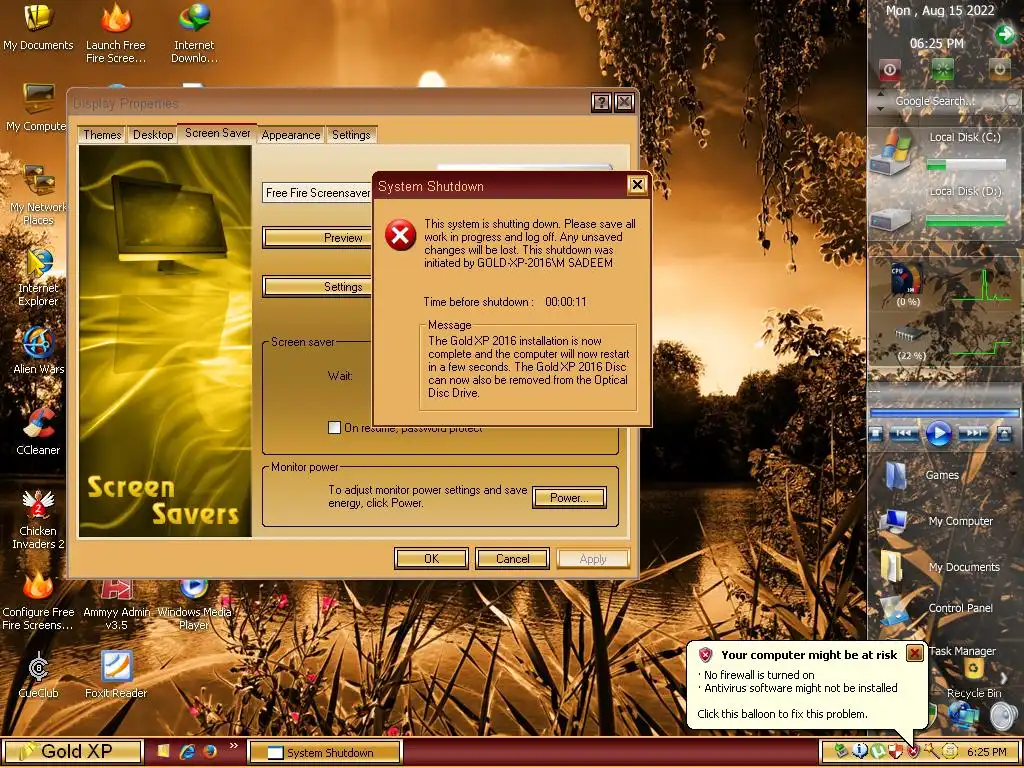The image size is (1024, 768).
Task: Launch Alien Wars desktop icon
Action: [38, 350]
